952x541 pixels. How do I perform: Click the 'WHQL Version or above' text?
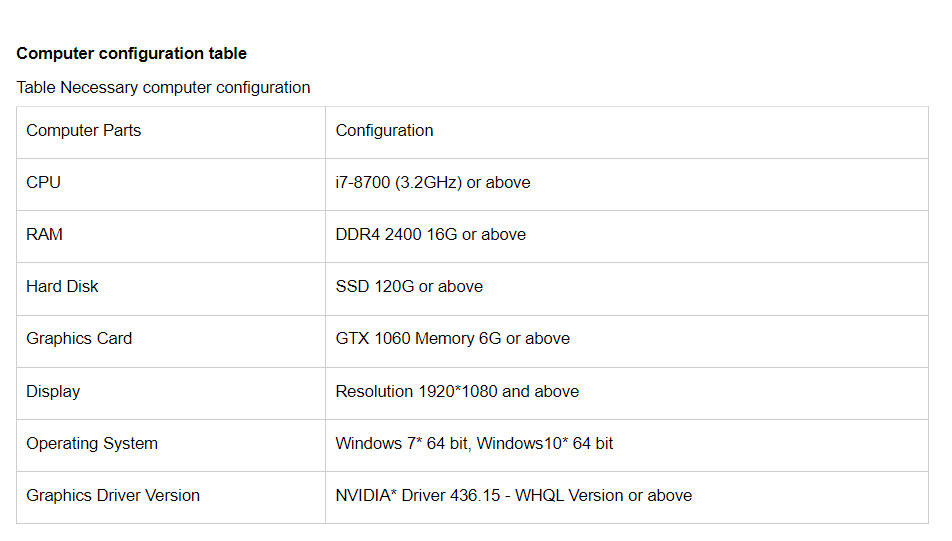tap(604, 495)
